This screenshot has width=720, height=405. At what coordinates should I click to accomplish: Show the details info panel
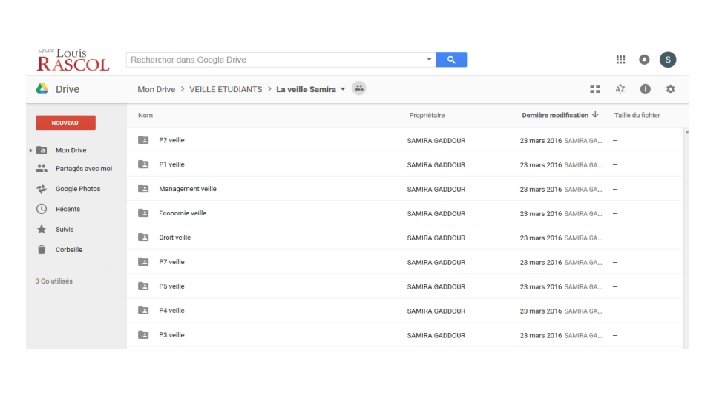645,89
